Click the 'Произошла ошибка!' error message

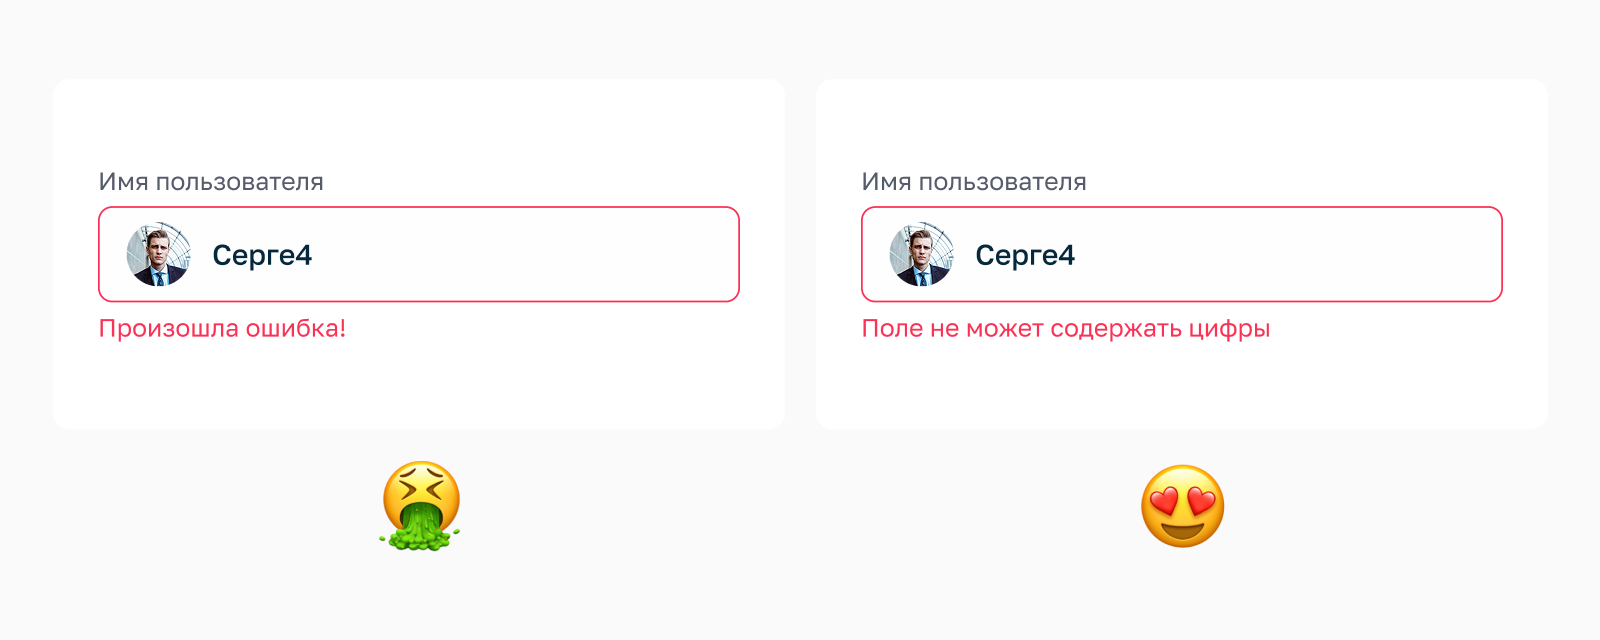(221, 327)
